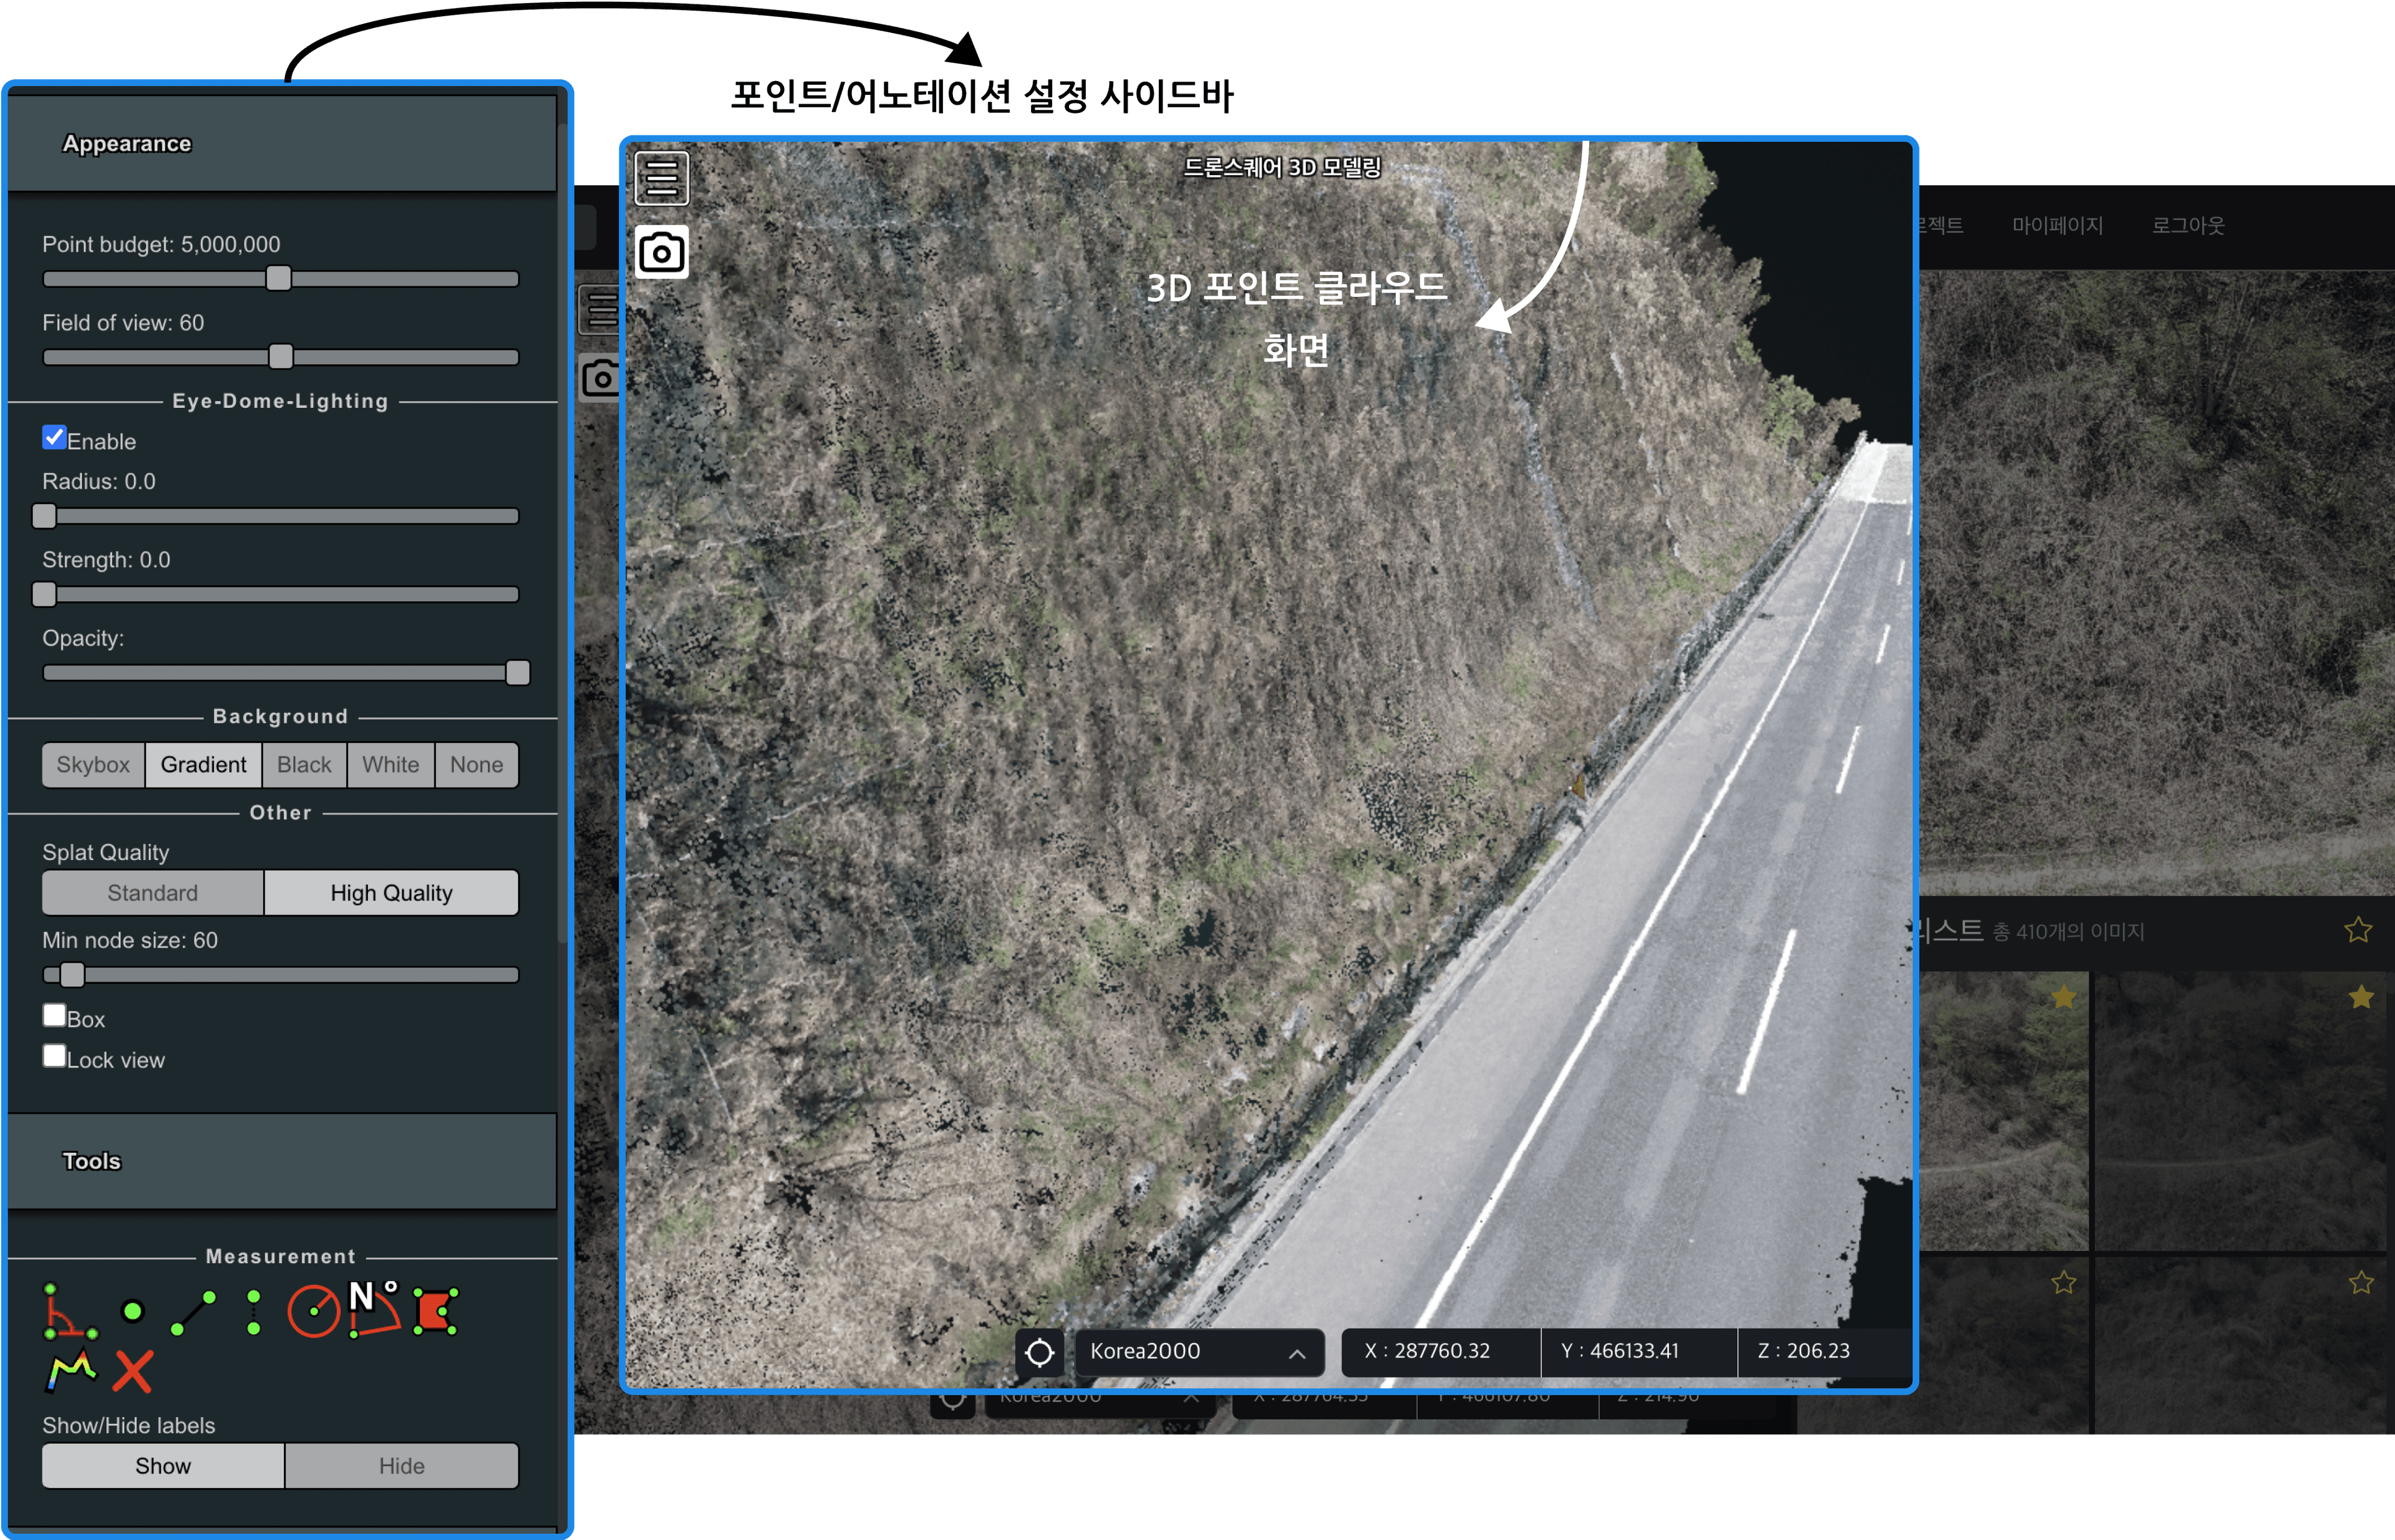The height and width of the screenshot is (1540, 2395).
Task: Adjust the Point budget slider handle
Action: [279, 278]
